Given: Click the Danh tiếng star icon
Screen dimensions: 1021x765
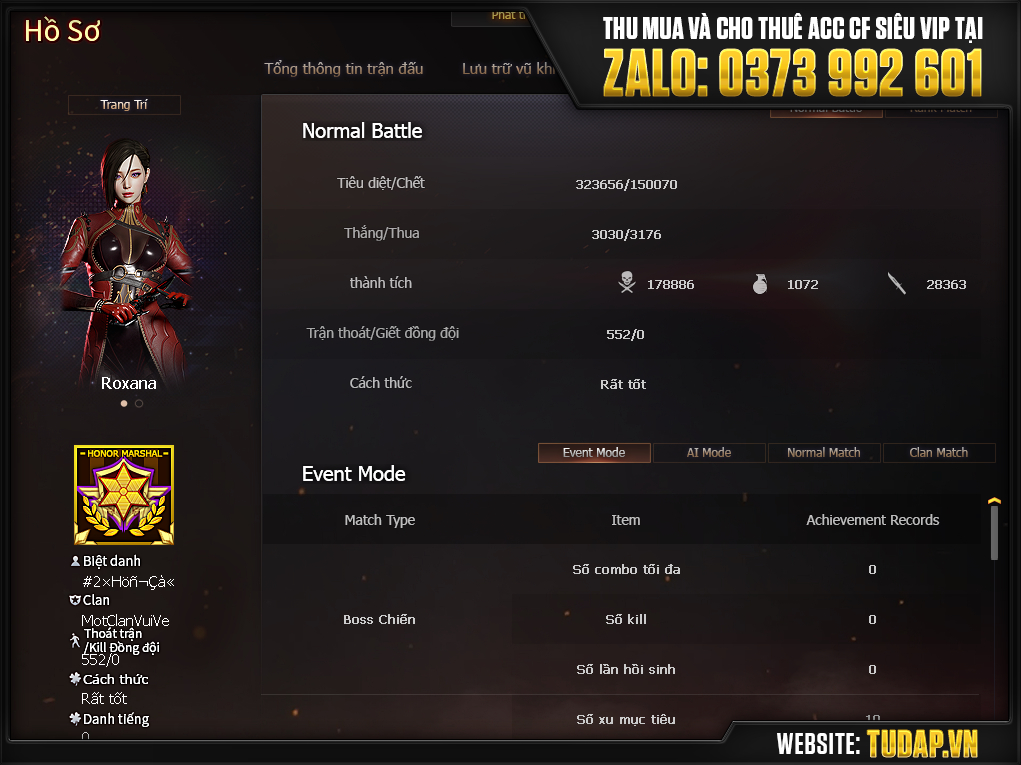Looking at the screenshot, I should 75,719.
